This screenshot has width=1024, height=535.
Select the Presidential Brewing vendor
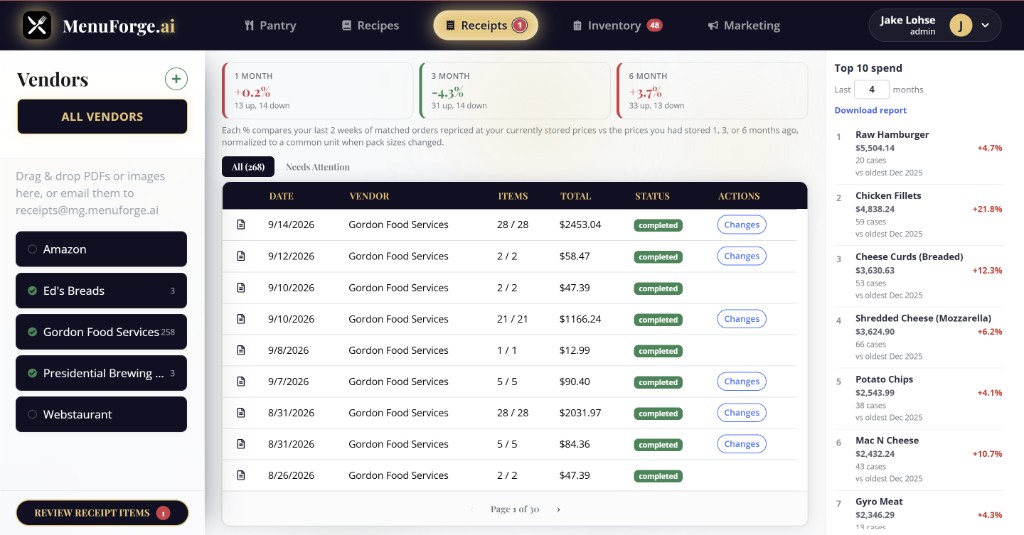coord(101,373)
